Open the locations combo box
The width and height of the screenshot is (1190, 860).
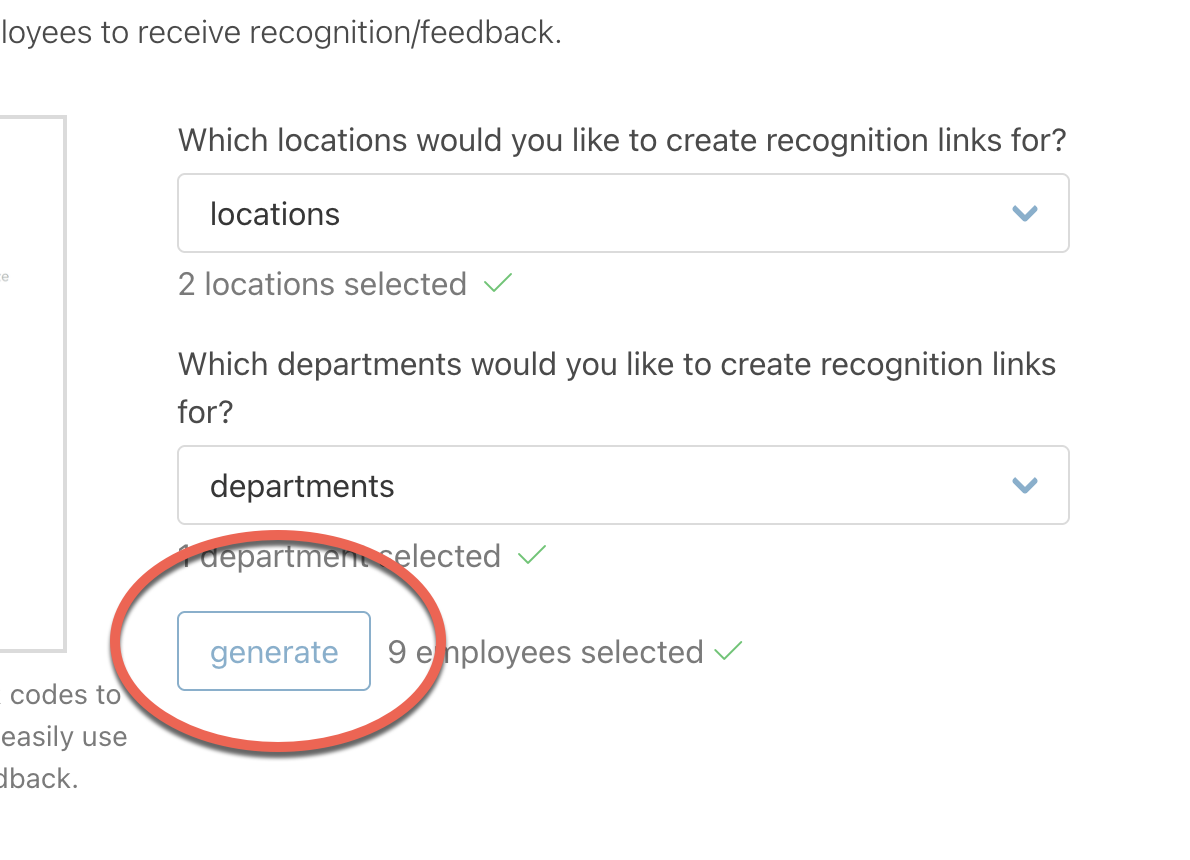point(623,213)
